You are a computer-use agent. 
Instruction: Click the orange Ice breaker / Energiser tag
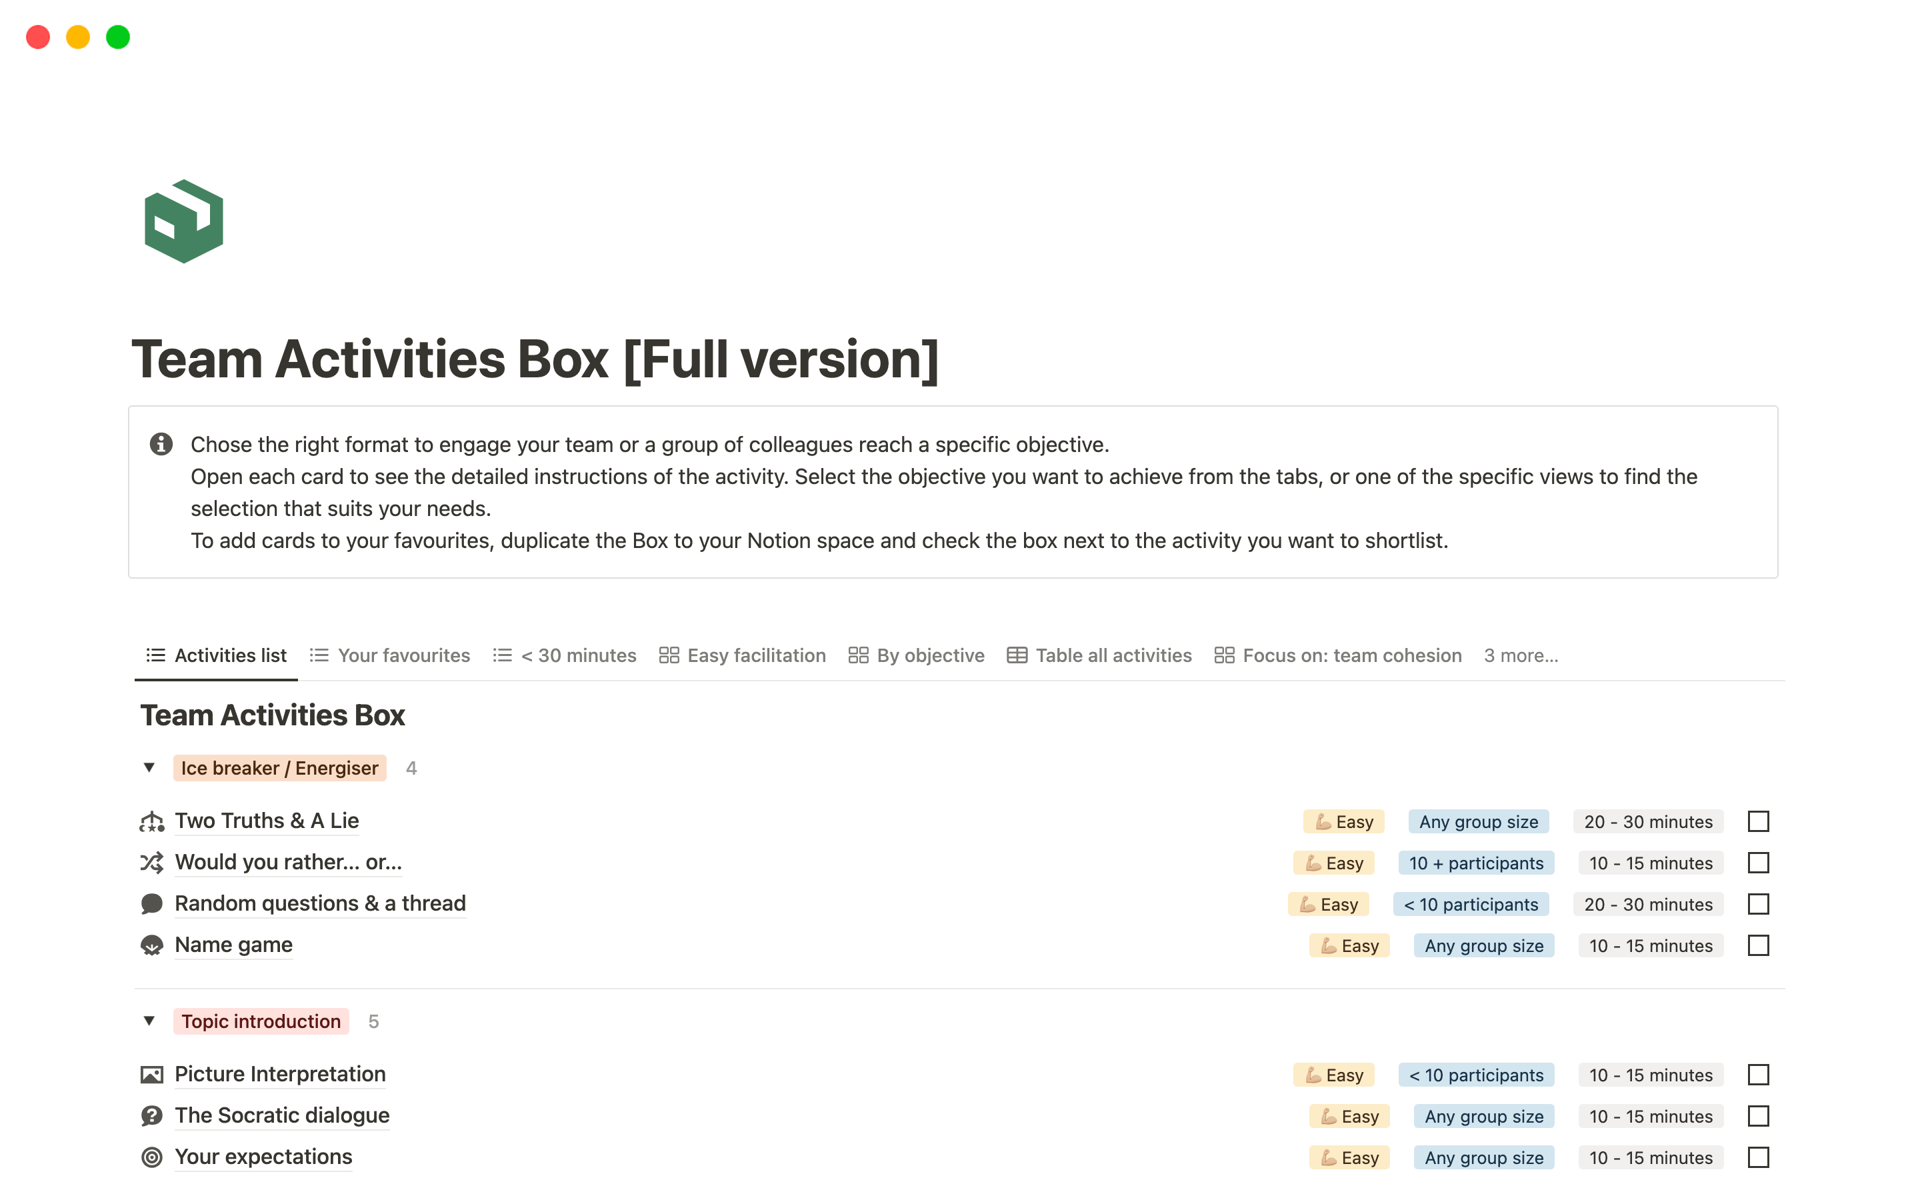click(279, 768)
